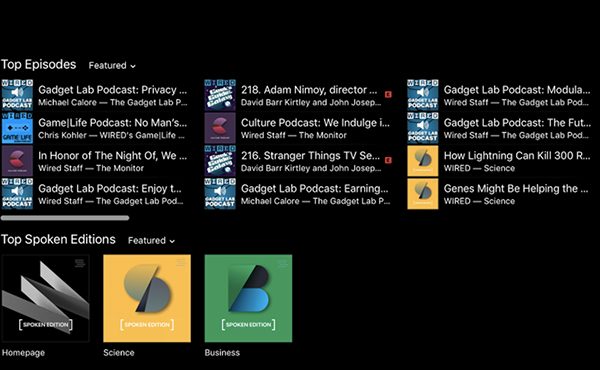
Task: Click the How Lightning Can Kill episode artwork
Action: [x=423, y=161]
